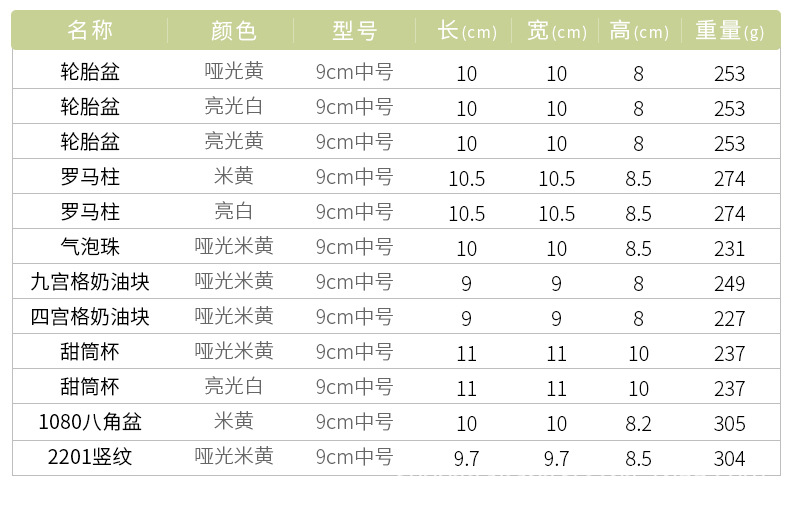790x507 pixels.
Task: Select the 亮光黄 color cell
Action: tap(234, 142)
